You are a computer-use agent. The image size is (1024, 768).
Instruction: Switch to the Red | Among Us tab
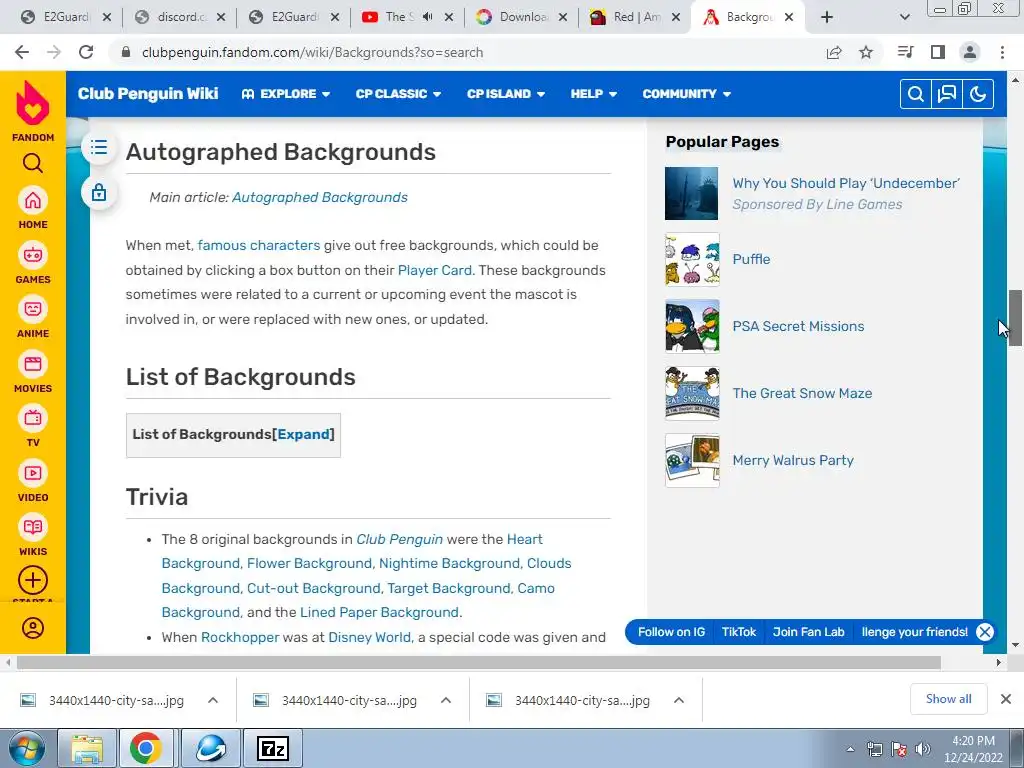(x=635, y=17)
